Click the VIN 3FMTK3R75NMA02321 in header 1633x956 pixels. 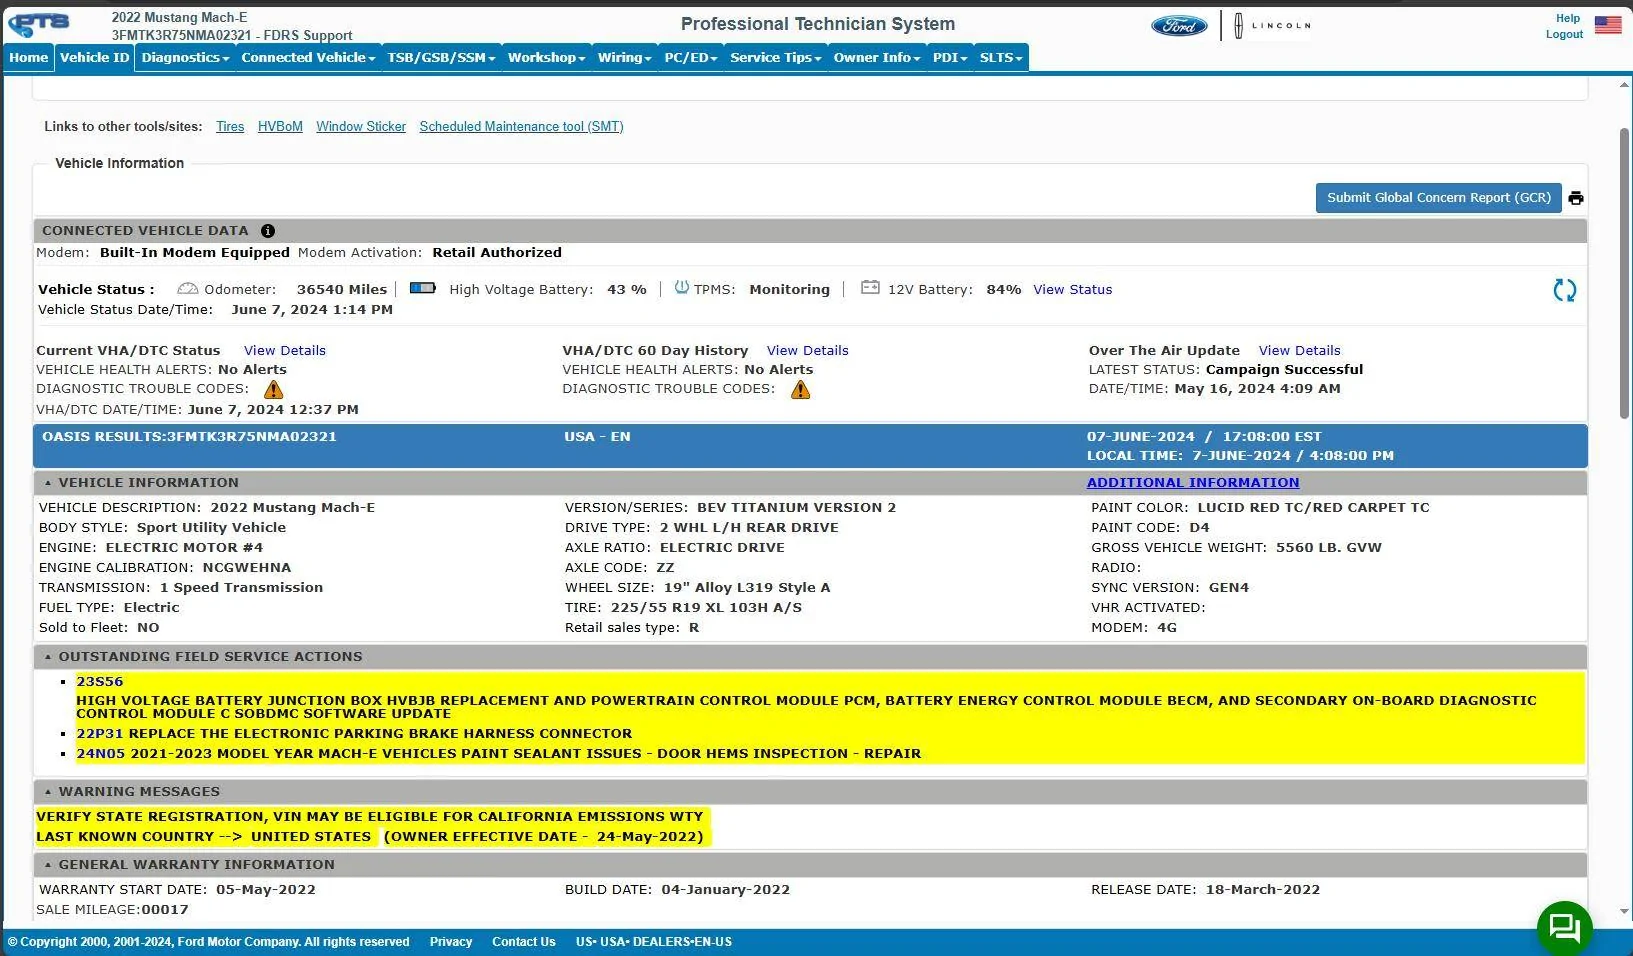coord(181,35)
